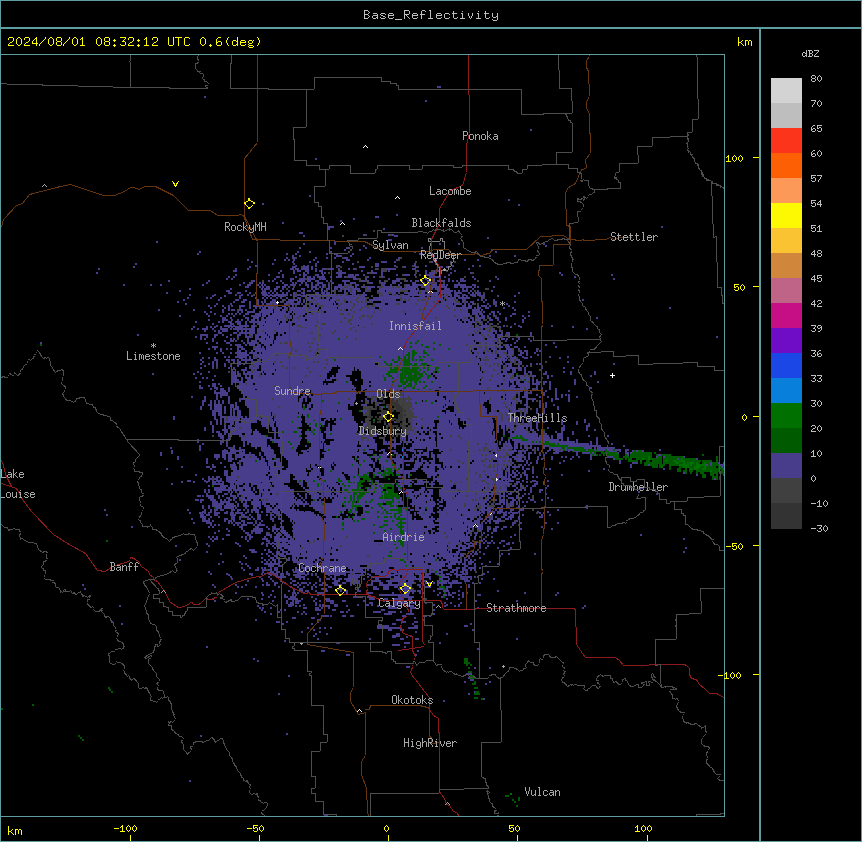Pick the bright green 30 dBZ swatch

786,416
